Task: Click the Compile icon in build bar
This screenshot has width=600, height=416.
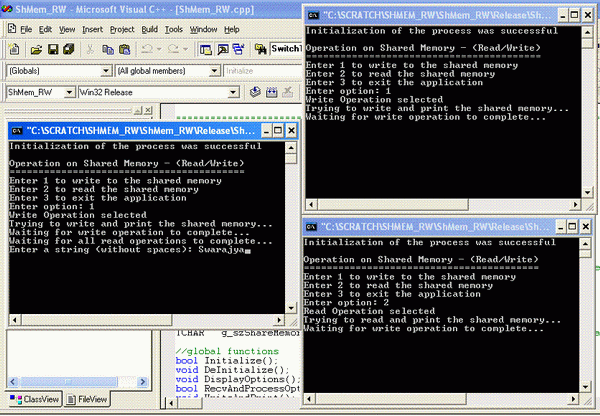Action: click(x=255, y=92)
